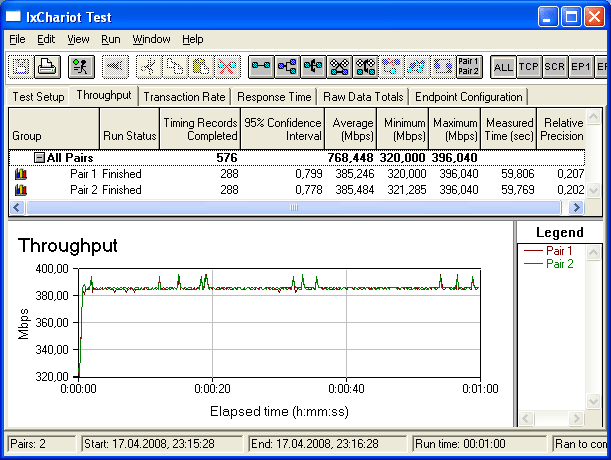Click the Run time status bar field
Viewport: 611px width, 460px height.
[479, 444]
